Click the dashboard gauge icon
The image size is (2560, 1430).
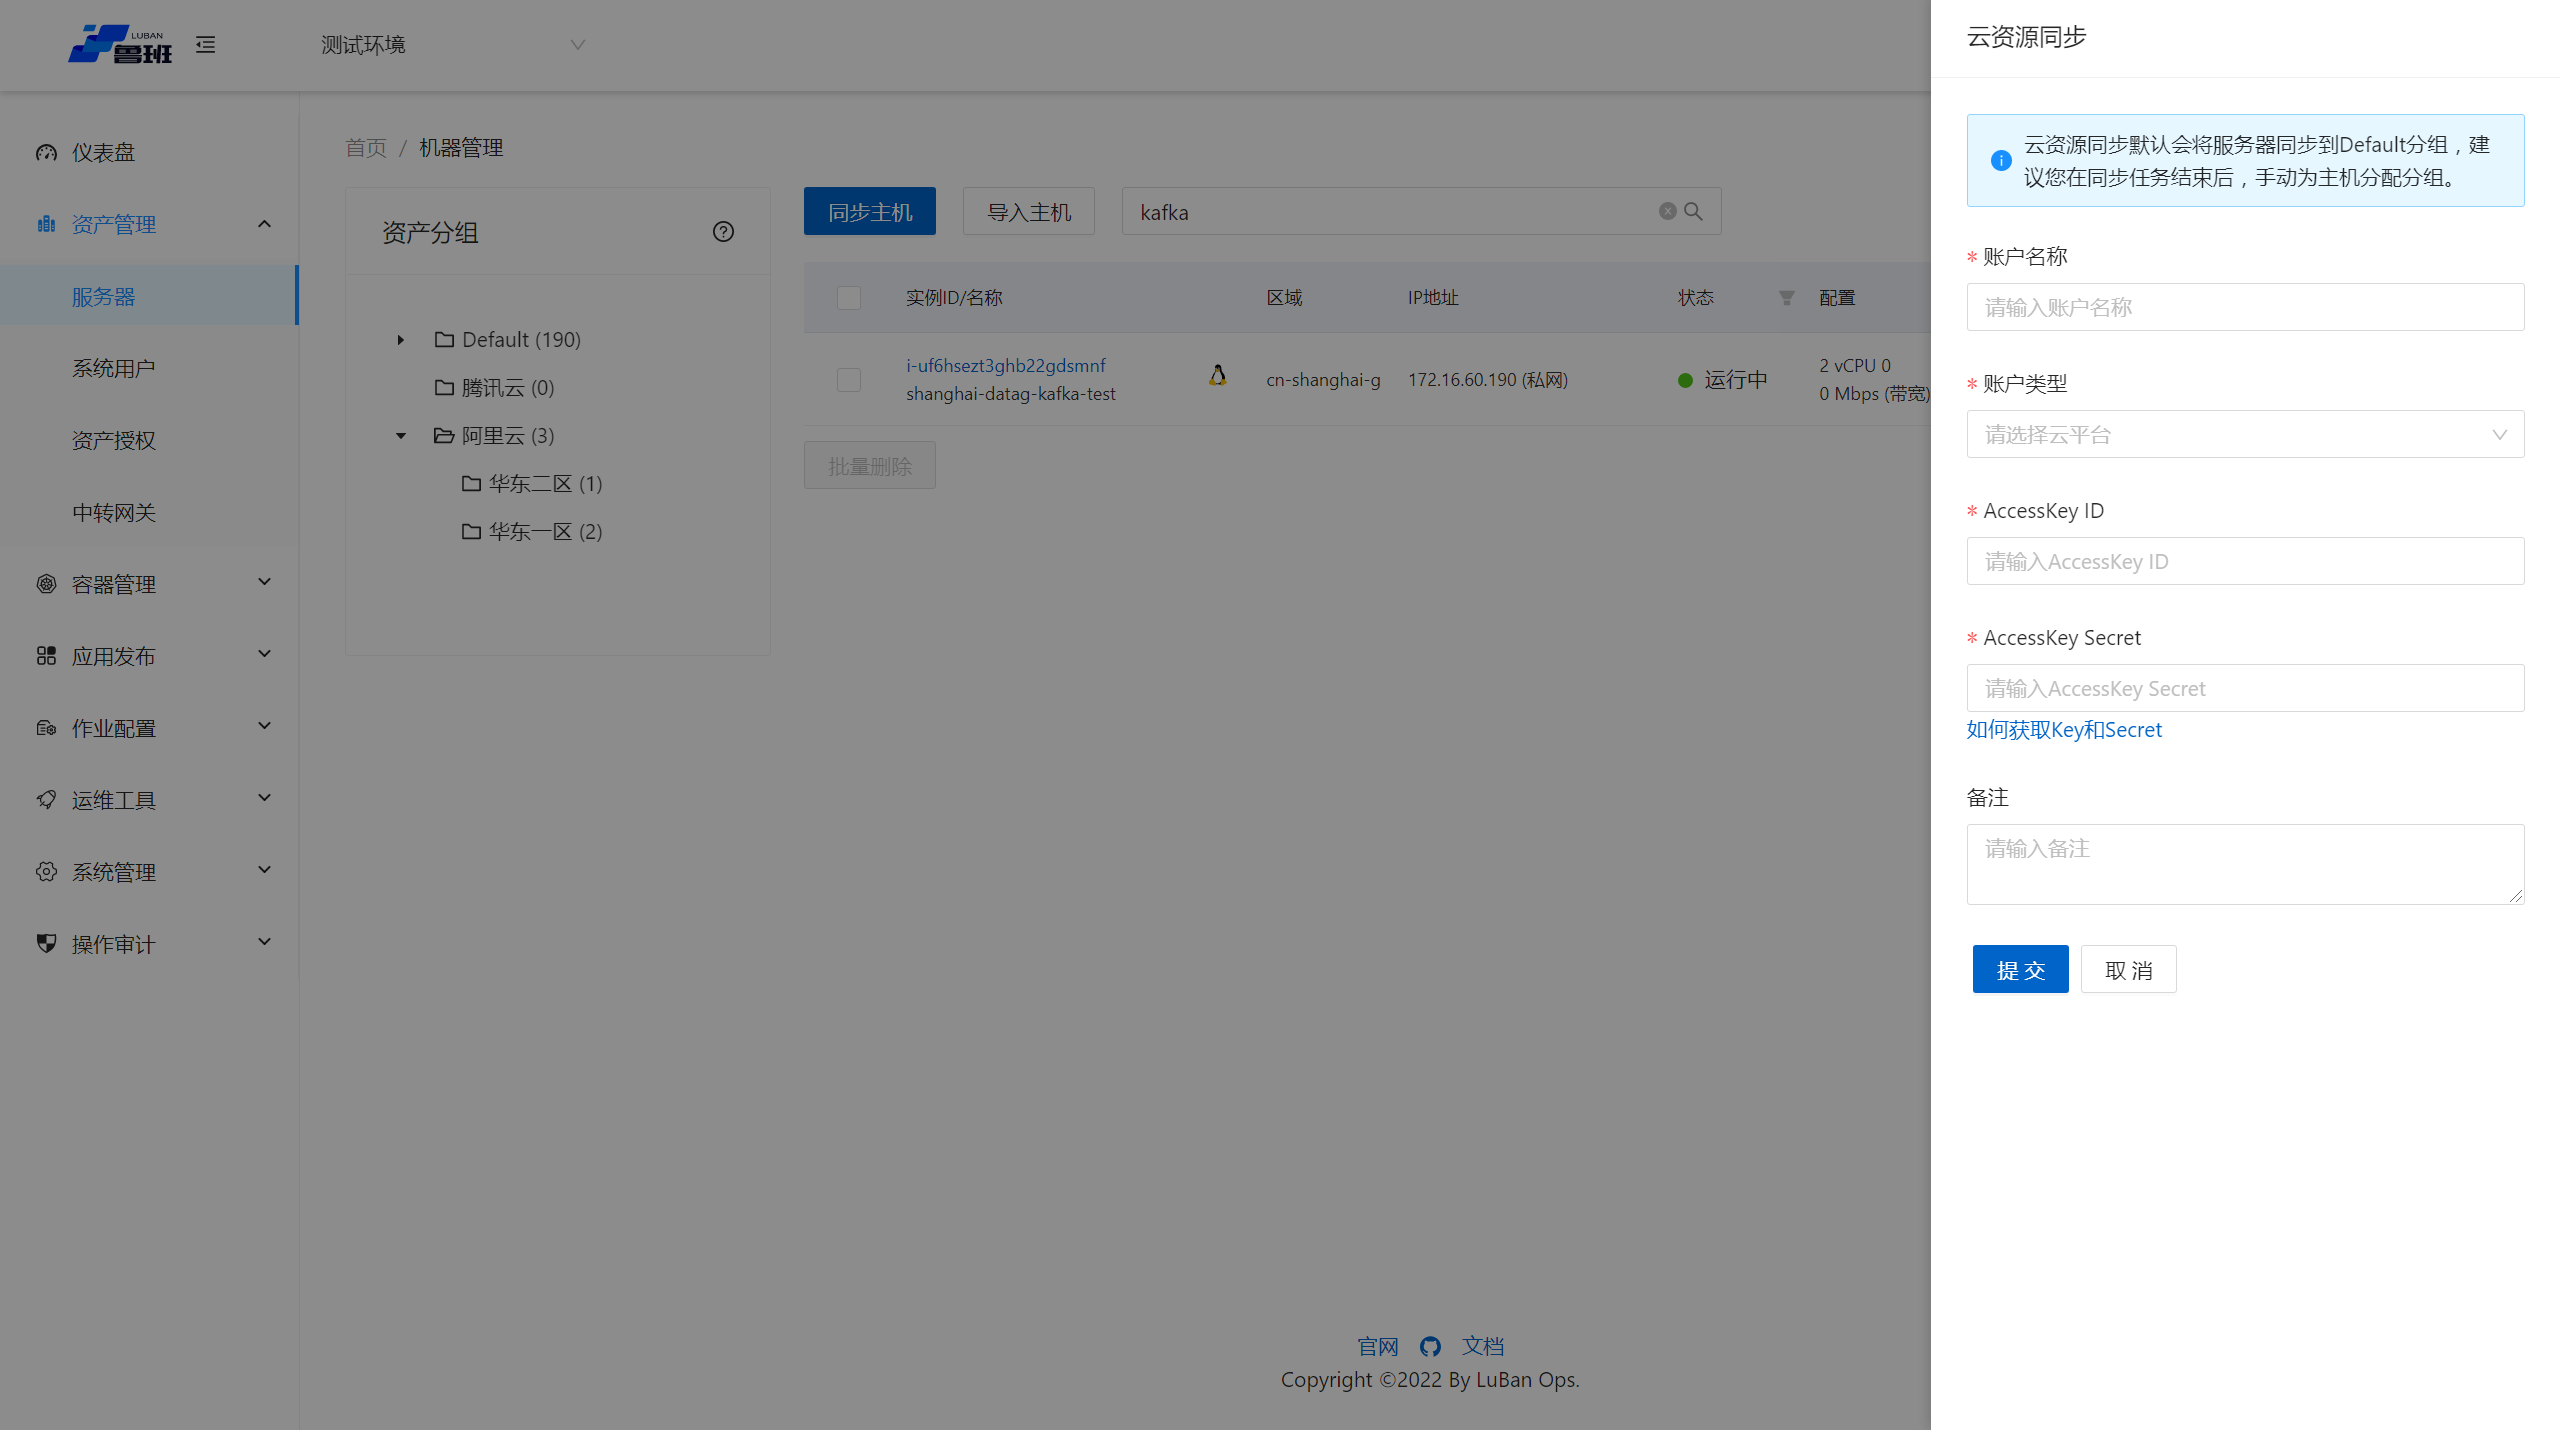pyautogui.click(x=46, y=152)
